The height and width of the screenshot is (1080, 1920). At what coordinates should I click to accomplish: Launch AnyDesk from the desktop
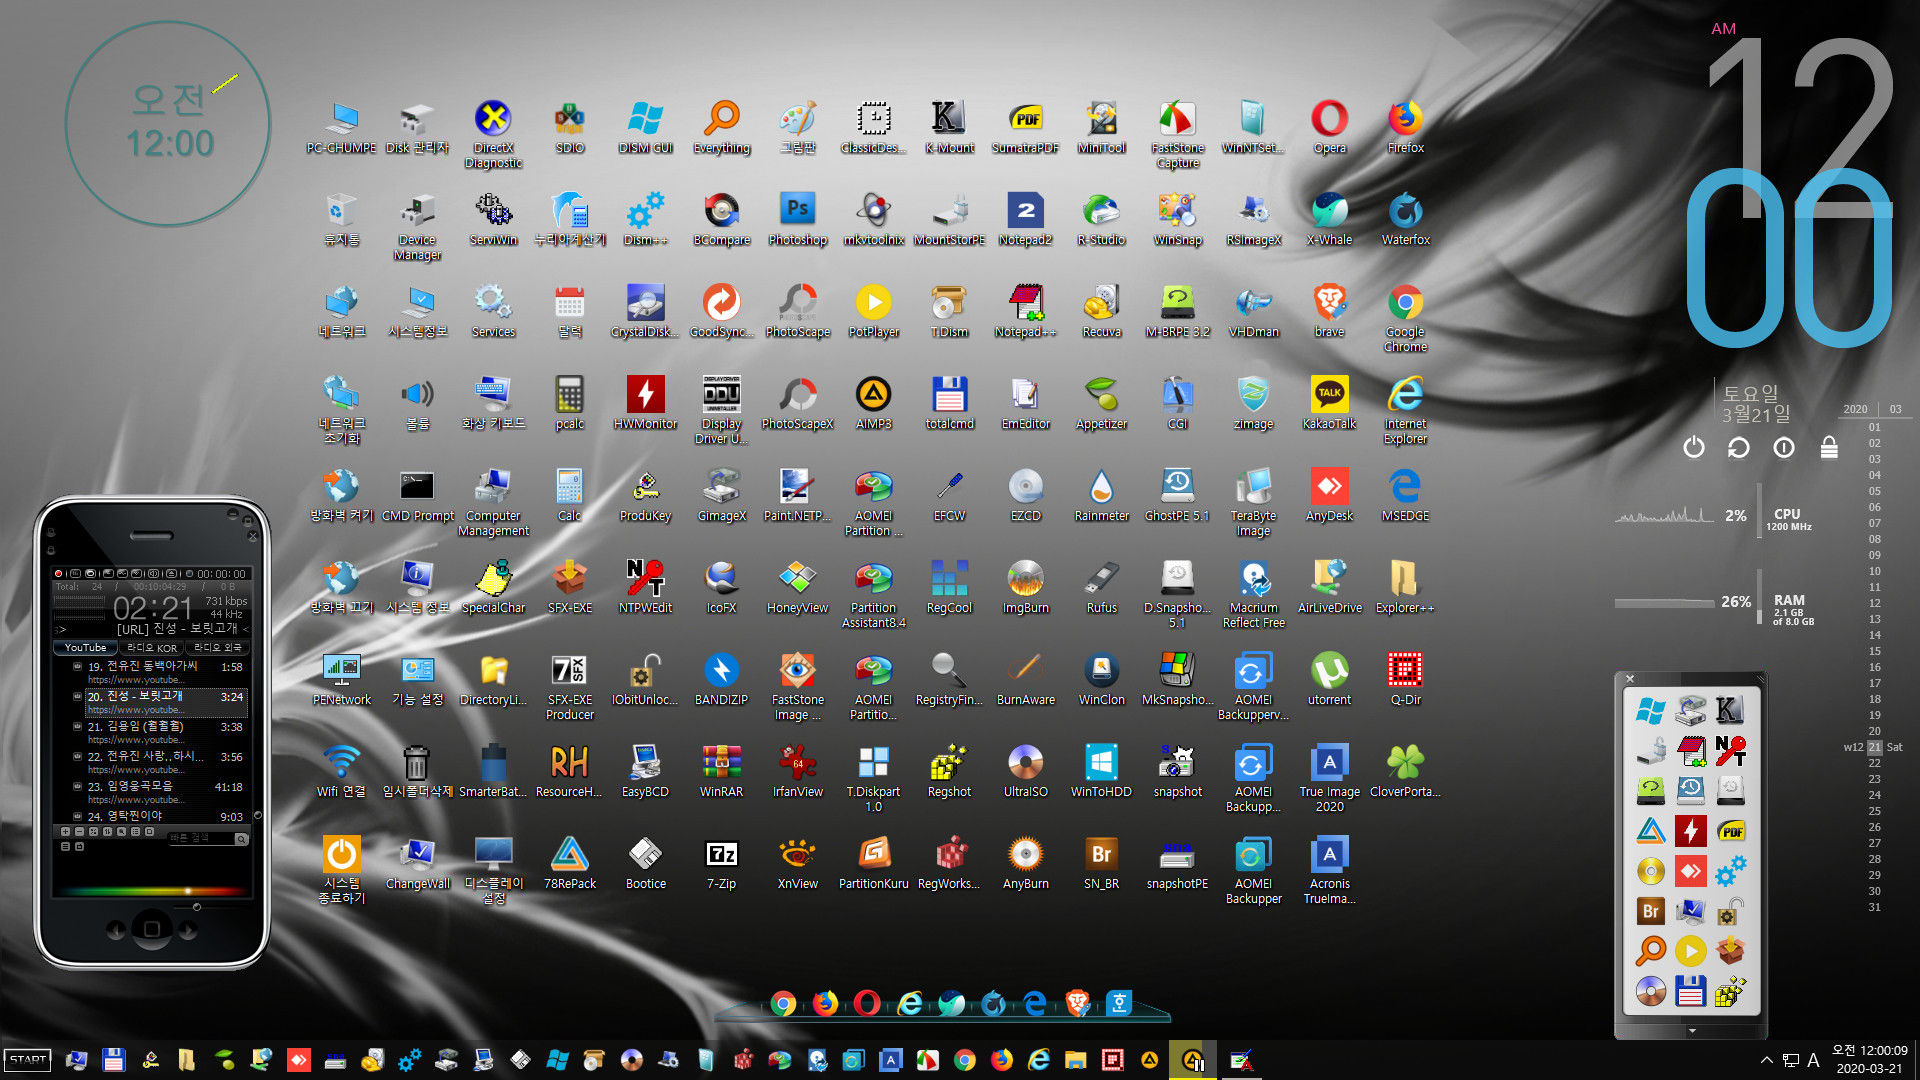(1329, 495)
